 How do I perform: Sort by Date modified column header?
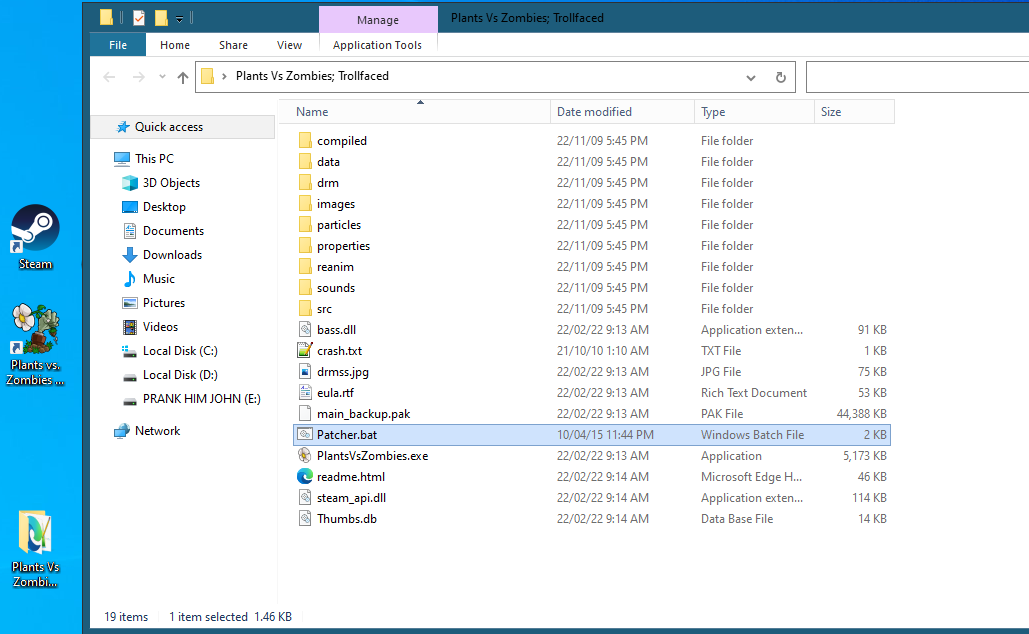[622, 112]
